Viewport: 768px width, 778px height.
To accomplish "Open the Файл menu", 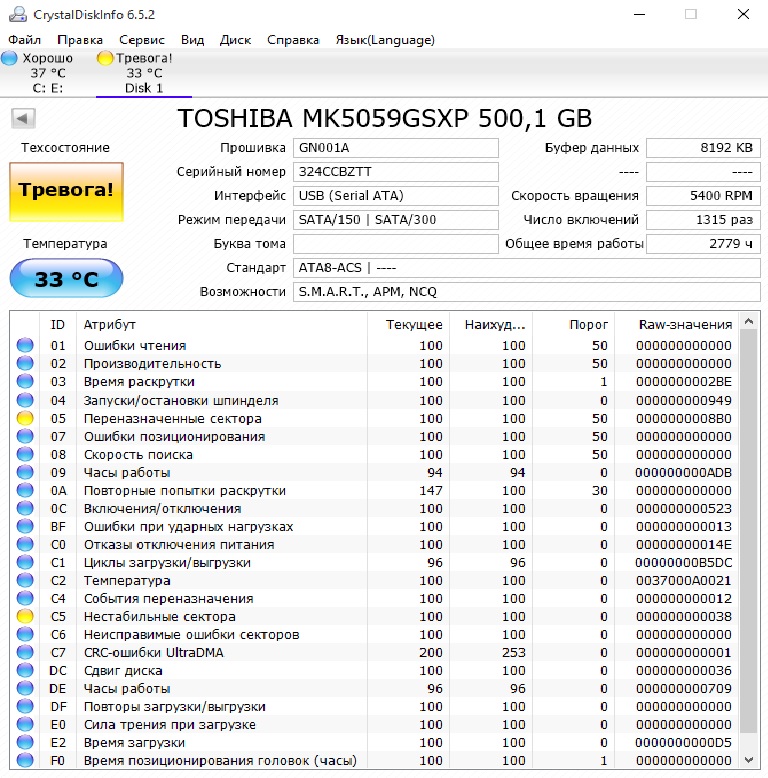I will (25, 40).
